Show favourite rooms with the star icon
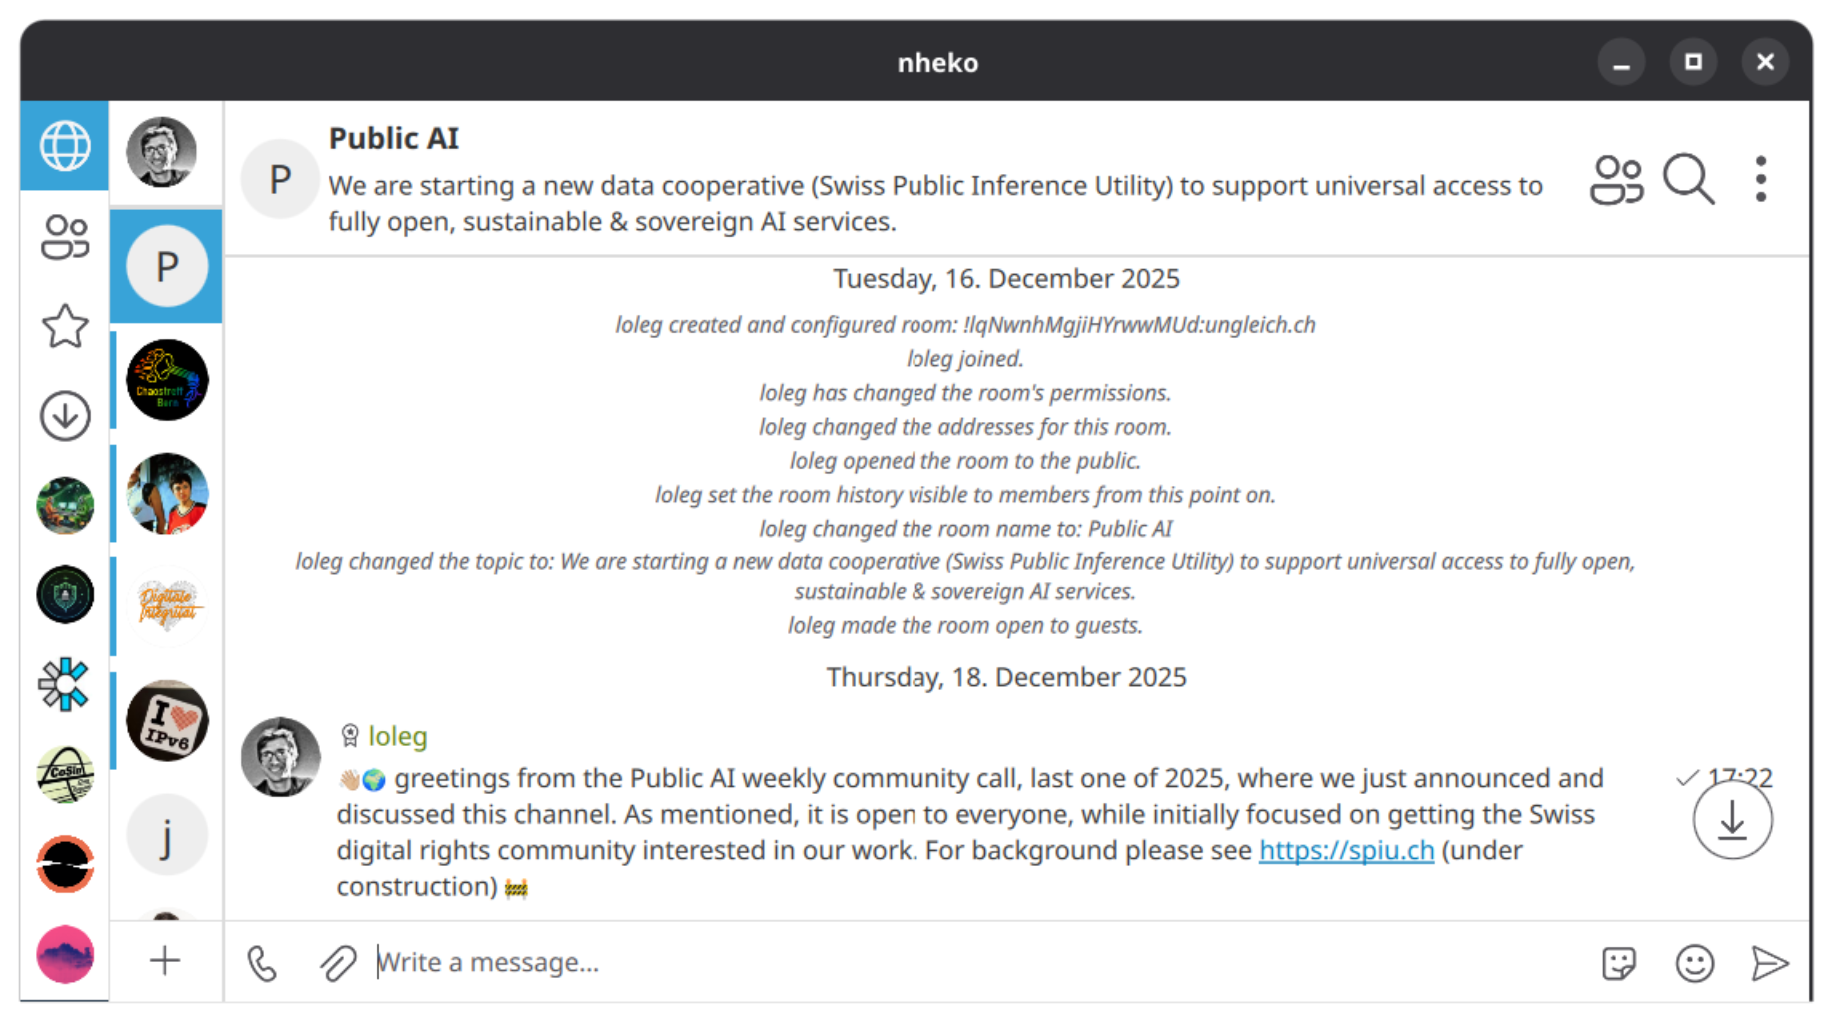The width and height of the screenshot is (1834, 1022). point(65,326)
